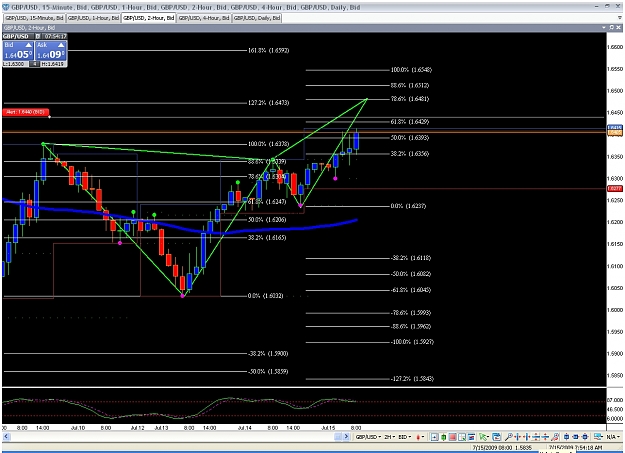Switch to GBP/USD 1-Hour Bid tab
625x453 pixels.
pyautogui.click(x=93, y=18)
